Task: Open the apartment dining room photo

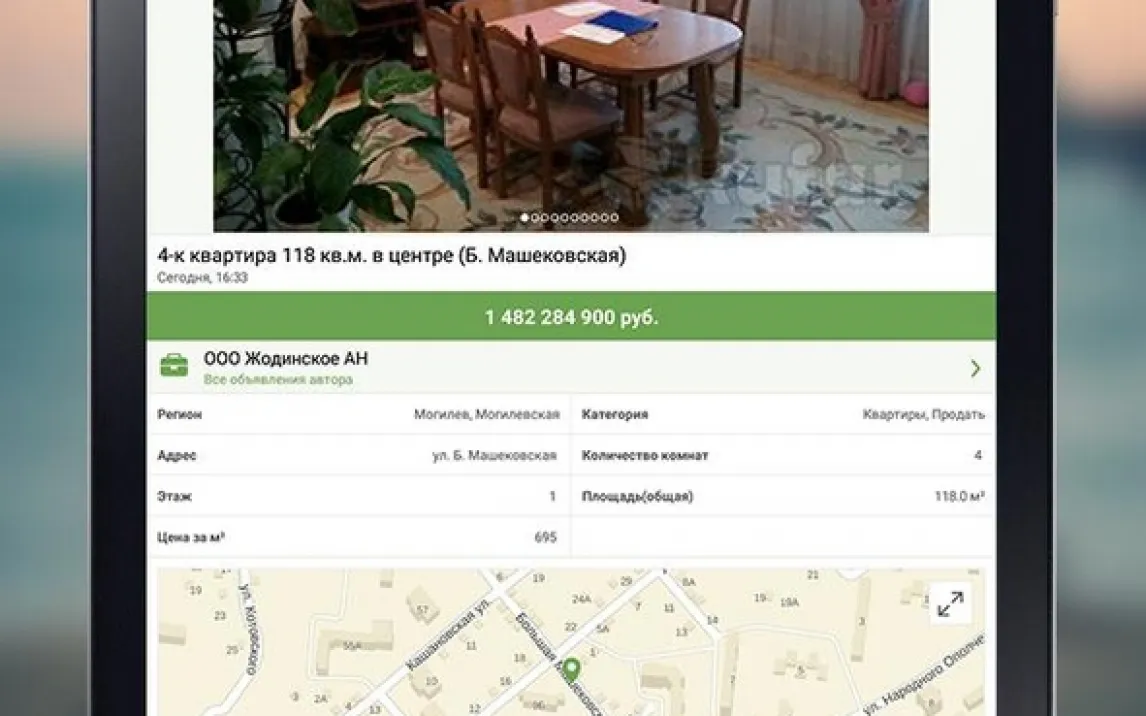Action: pos(571,115)
